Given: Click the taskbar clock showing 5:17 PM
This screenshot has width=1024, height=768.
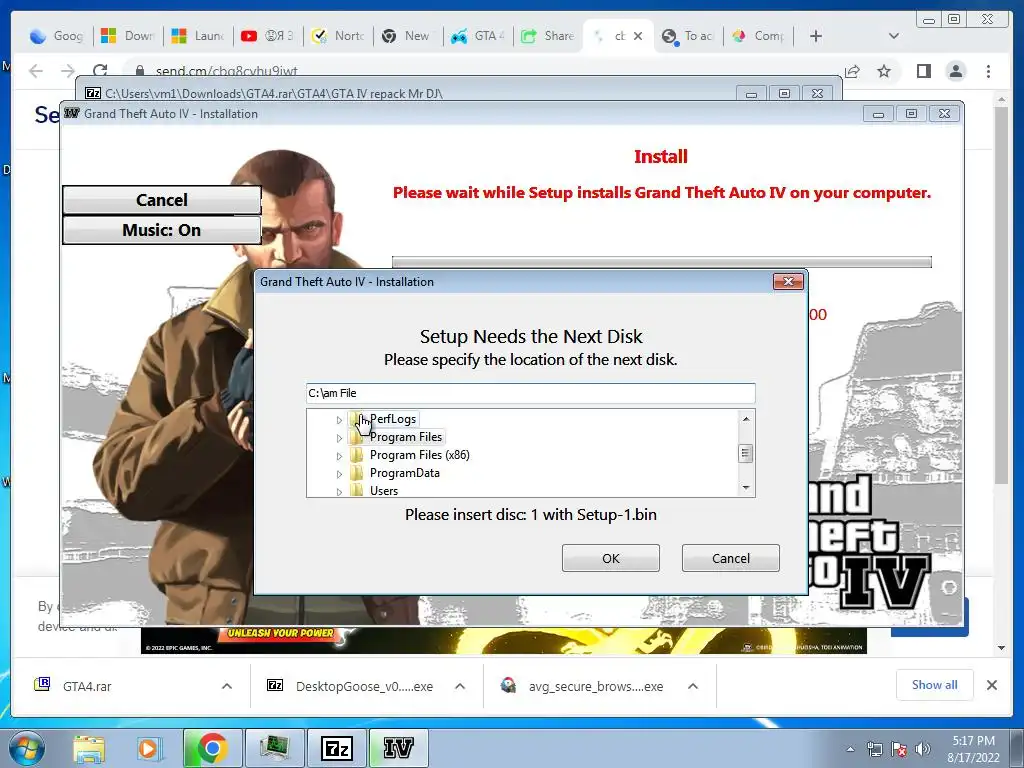Looking at the screenshot, I should [x=973, y=749].
